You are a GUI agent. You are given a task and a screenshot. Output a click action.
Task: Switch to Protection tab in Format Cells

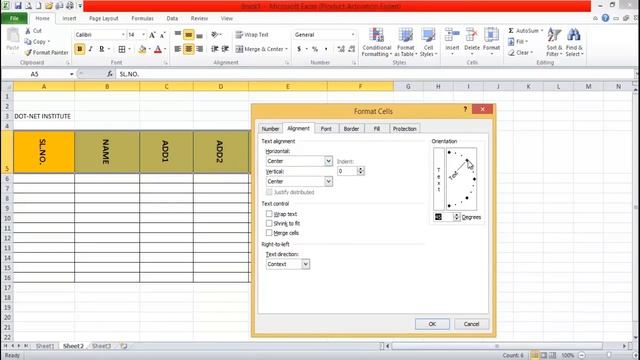click(404, 129)
